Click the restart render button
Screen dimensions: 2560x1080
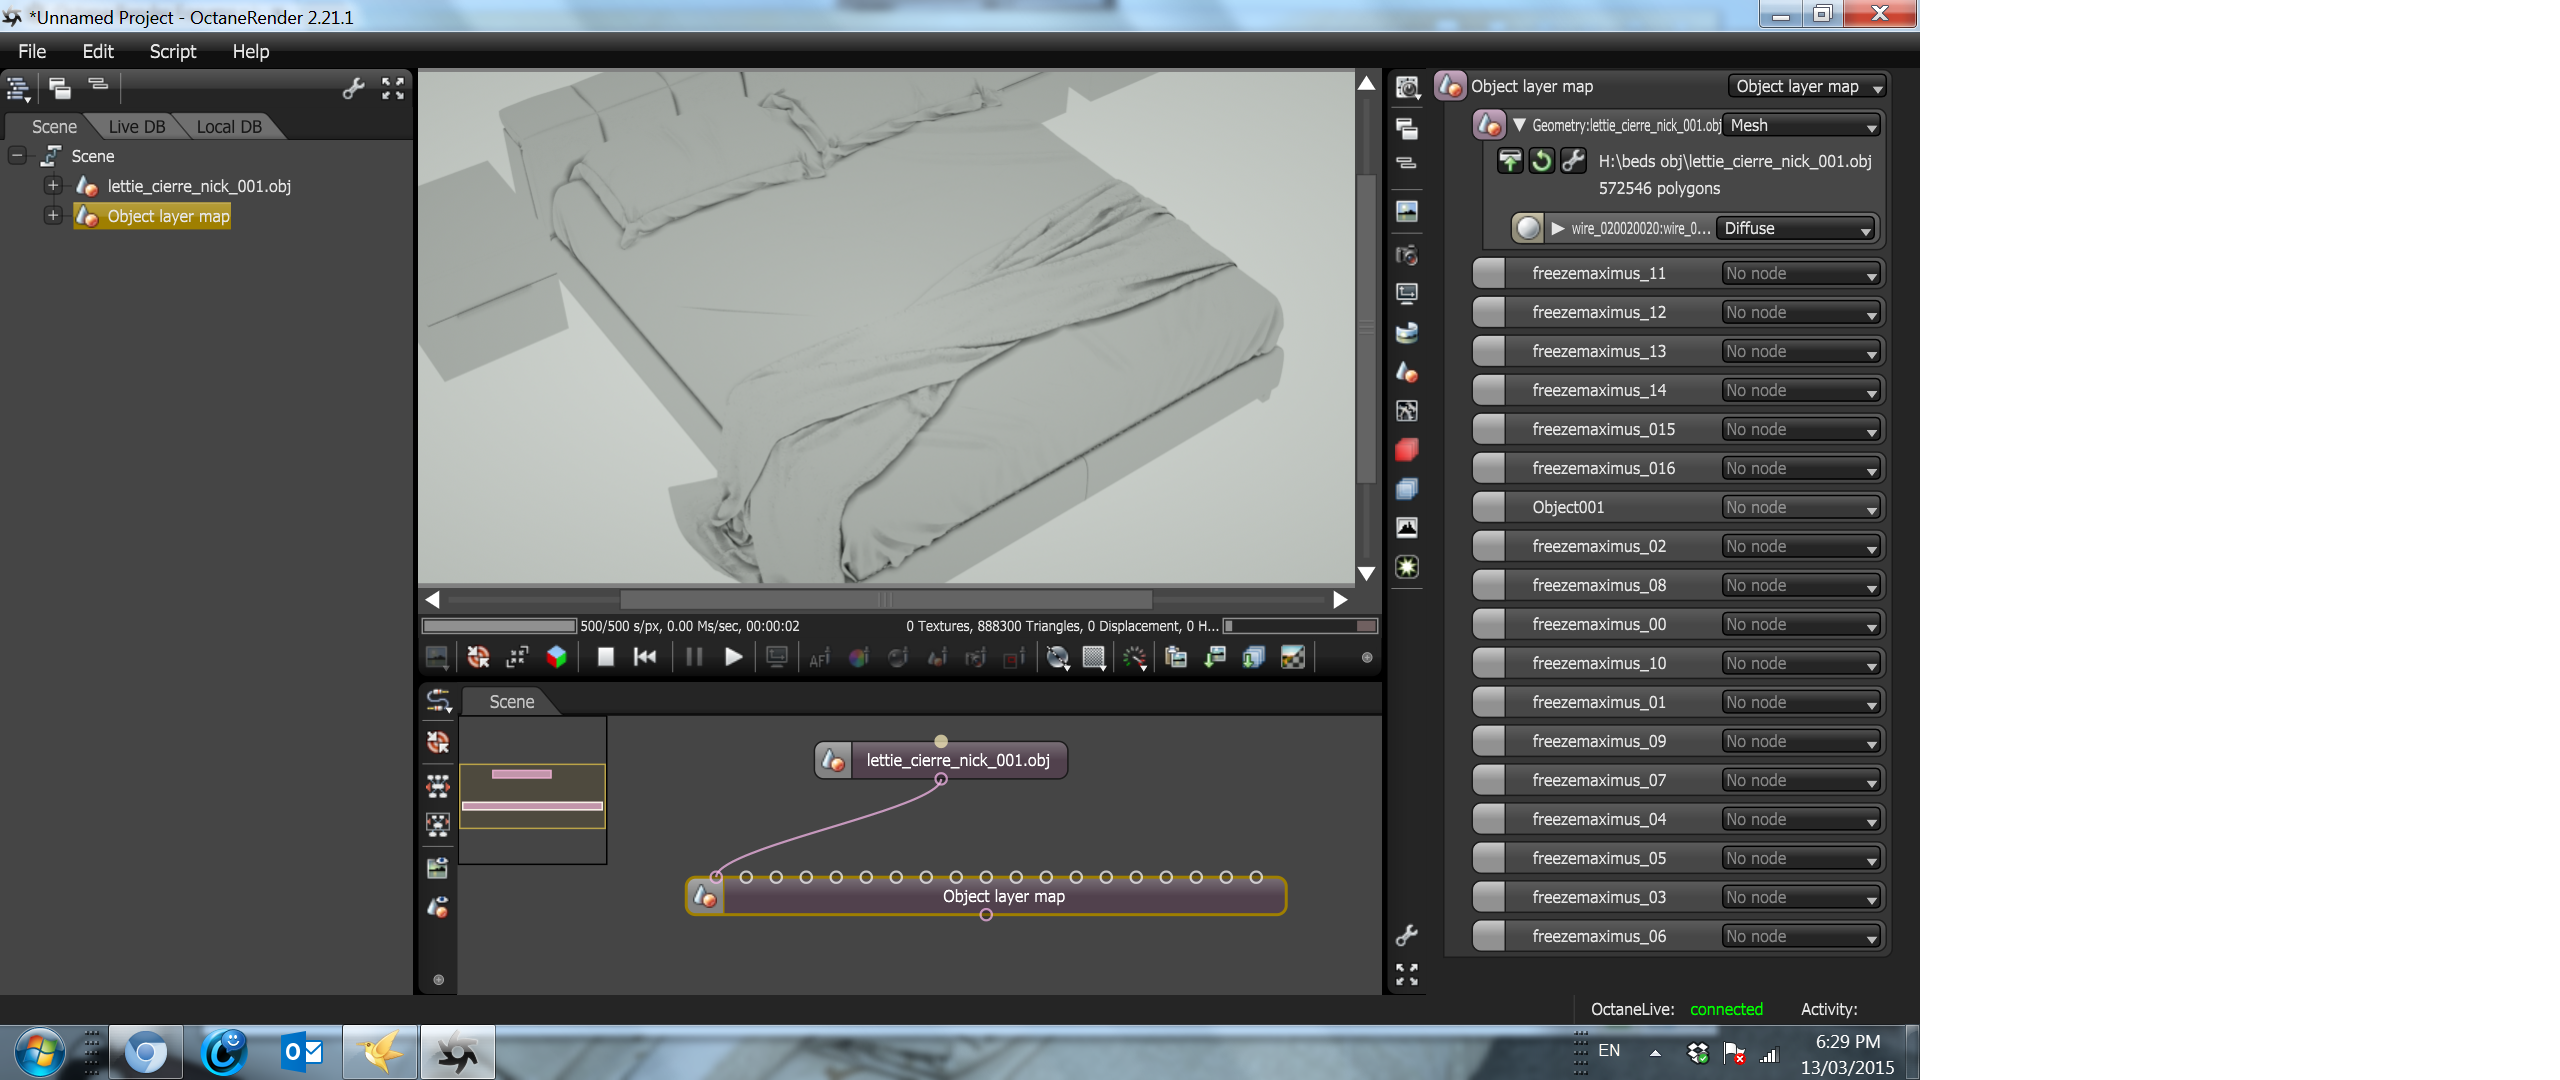[x=645, y=657]
